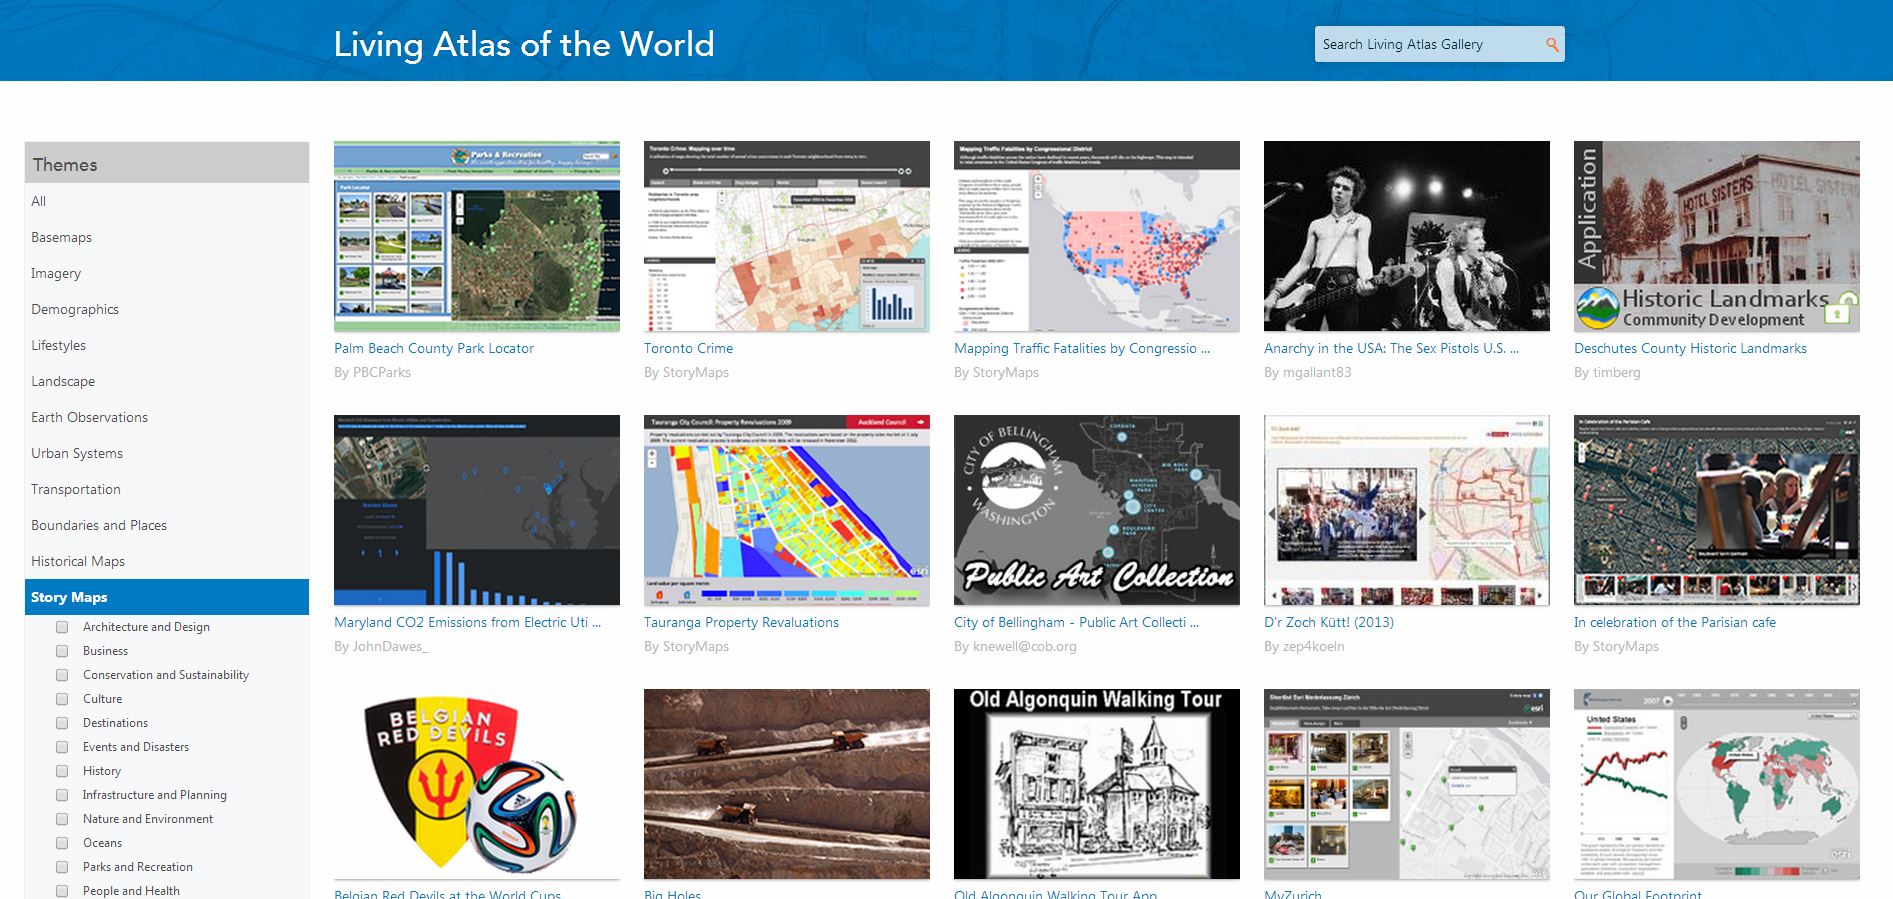Open the Sex Pistols concert photo thumbnail
Viewport: 1893px width, 899px height.
[1407, 236]
